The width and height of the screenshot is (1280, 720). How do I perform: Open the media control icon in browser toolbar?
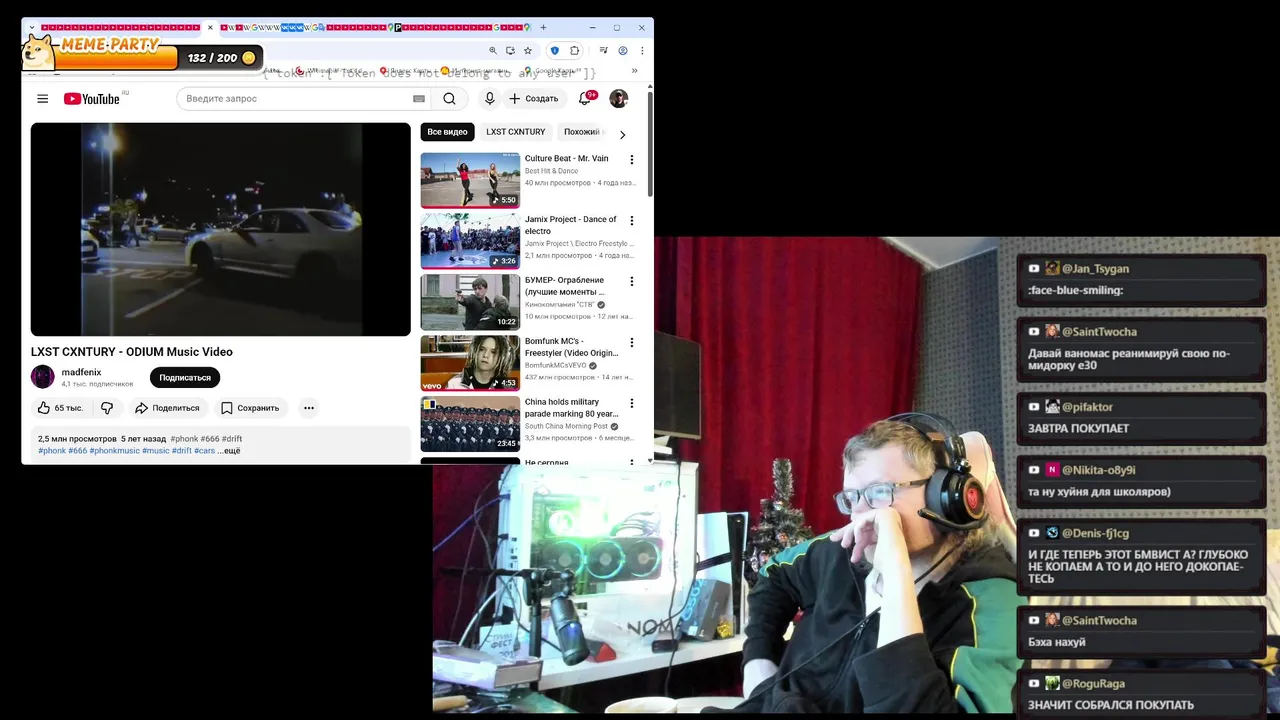[x=603, y=51]
